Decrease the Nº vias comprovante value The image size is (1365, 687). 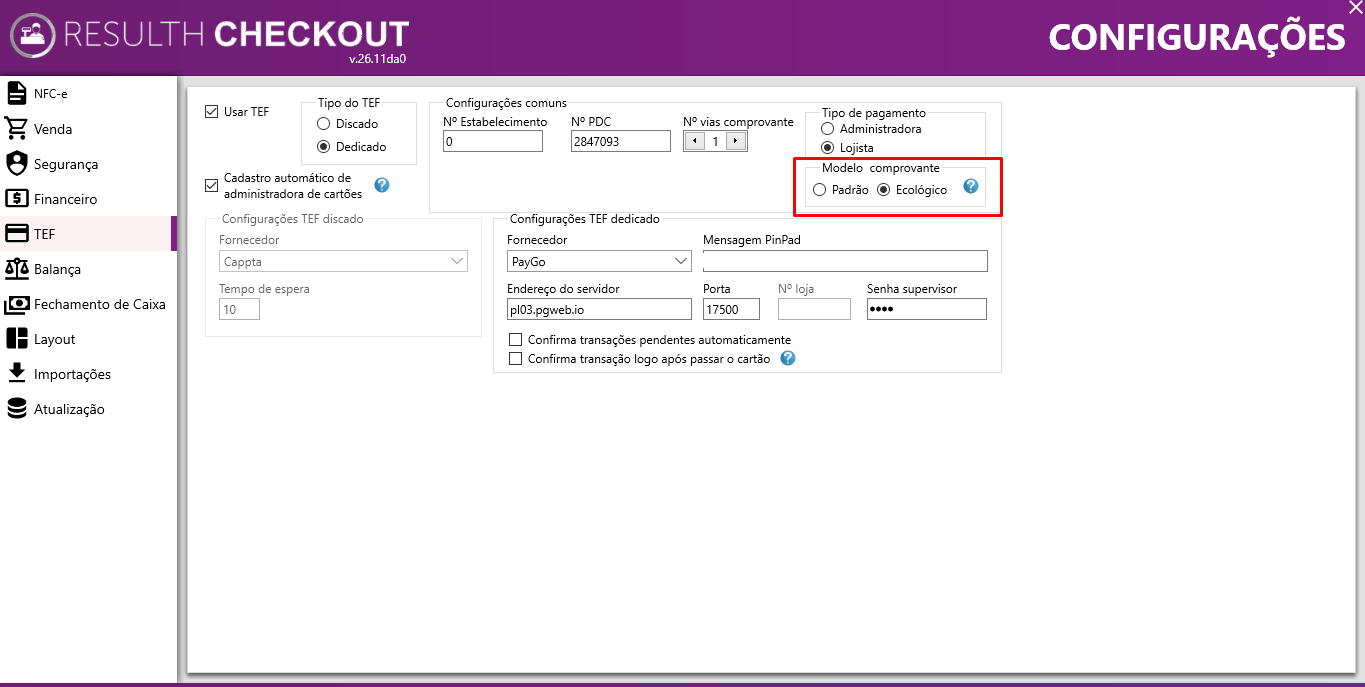pyautogui.click(x=695, y=141)
